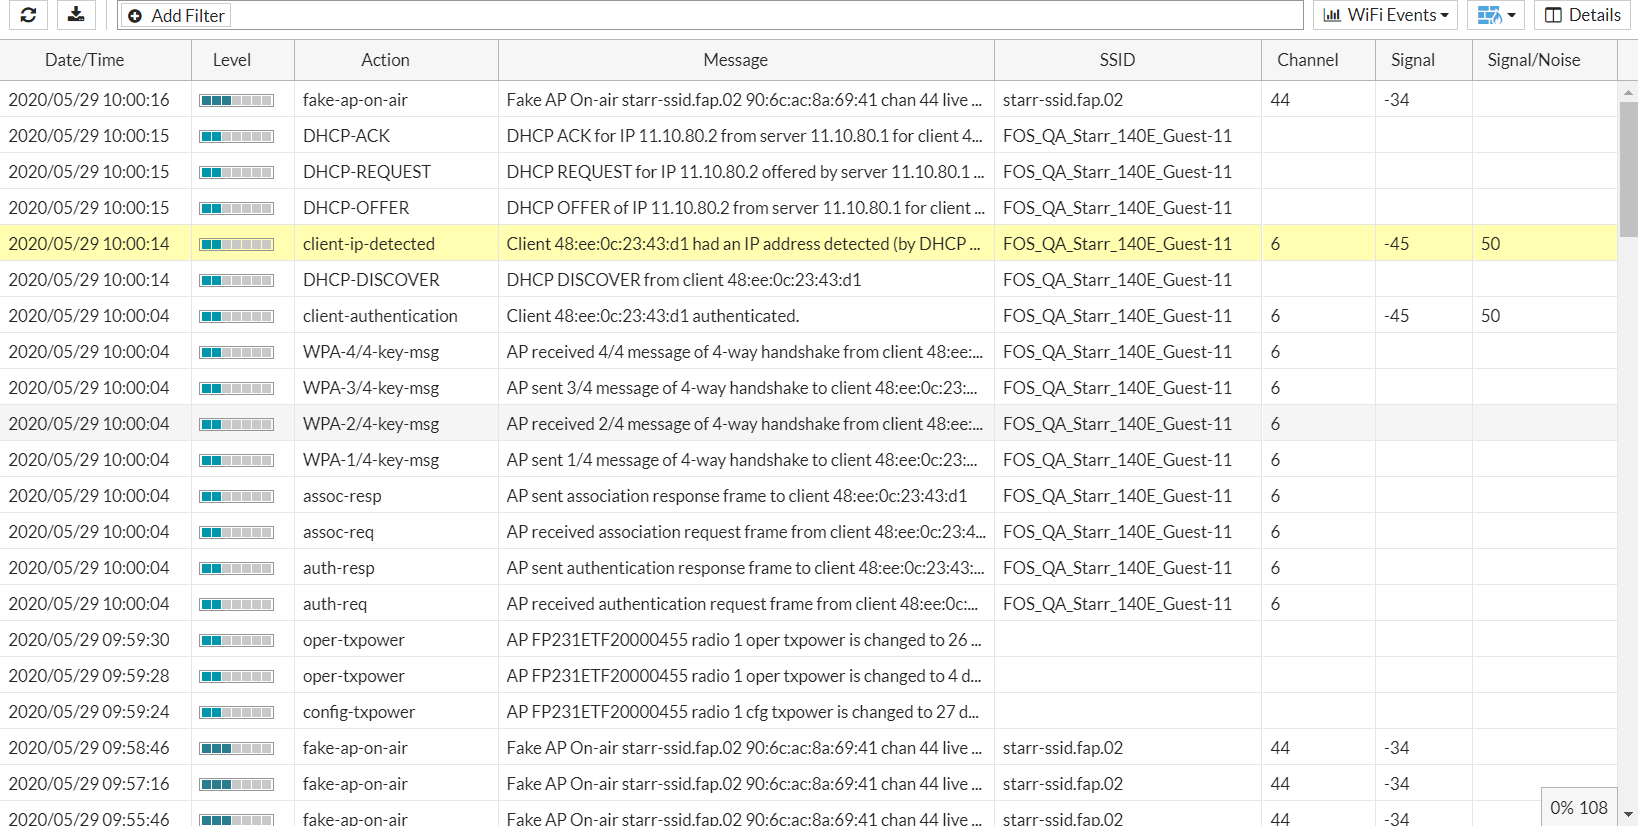The width and height of the screenshot is (1638, 826).
Task: Expand the log source dropdown arrow
Action: [x=1512, y=15]
